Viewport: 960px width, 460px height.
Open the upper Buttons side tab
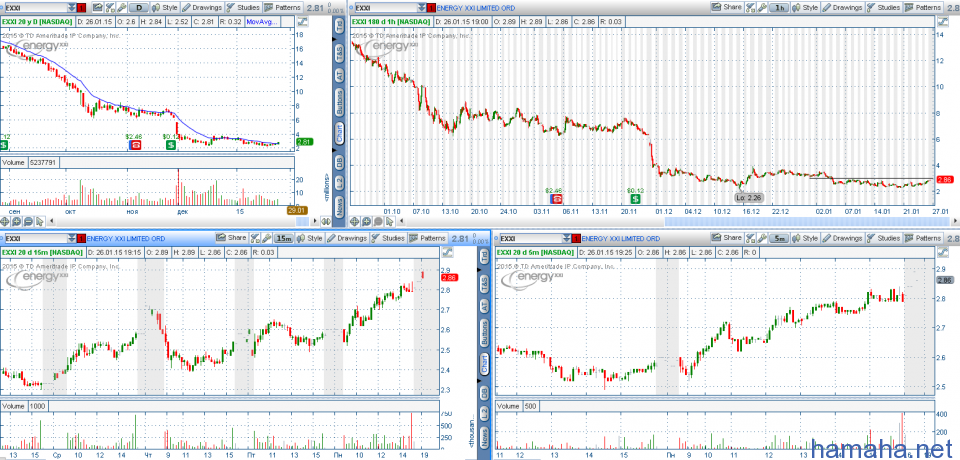[340, 104]
